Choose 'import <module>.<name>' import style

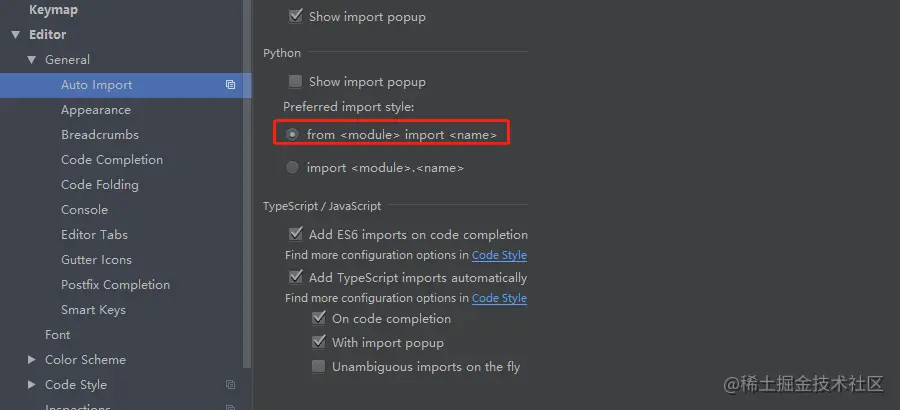pyautogui.click(x=293, y=168)
